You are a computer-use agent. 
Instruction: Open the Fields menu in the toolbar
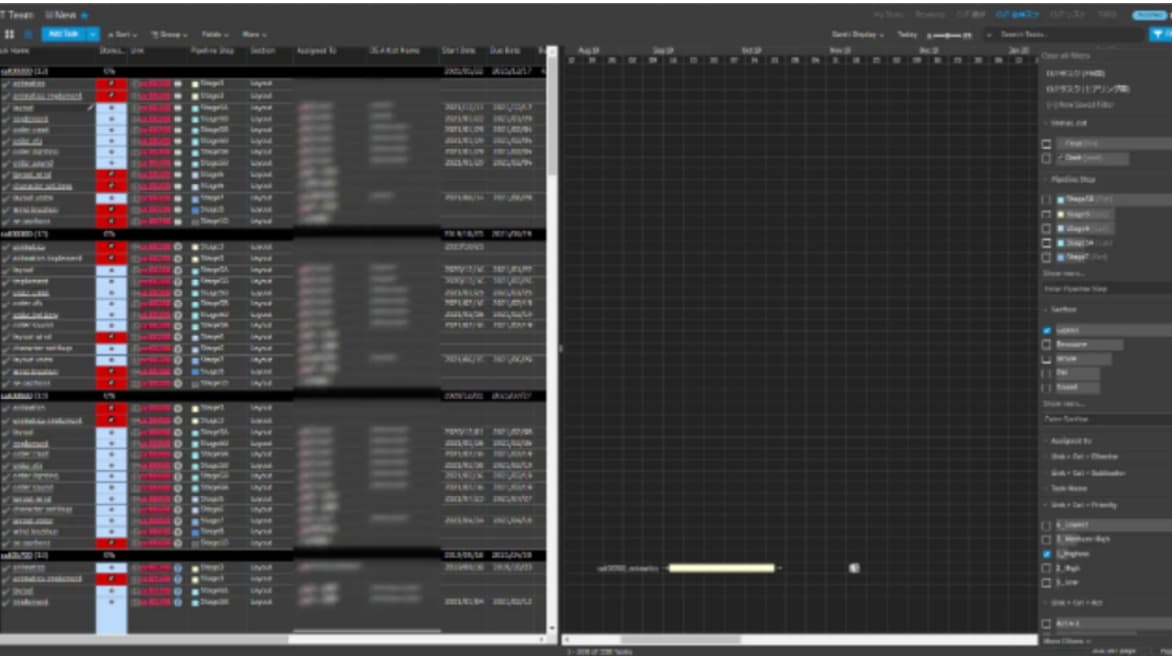coord(214,34)
